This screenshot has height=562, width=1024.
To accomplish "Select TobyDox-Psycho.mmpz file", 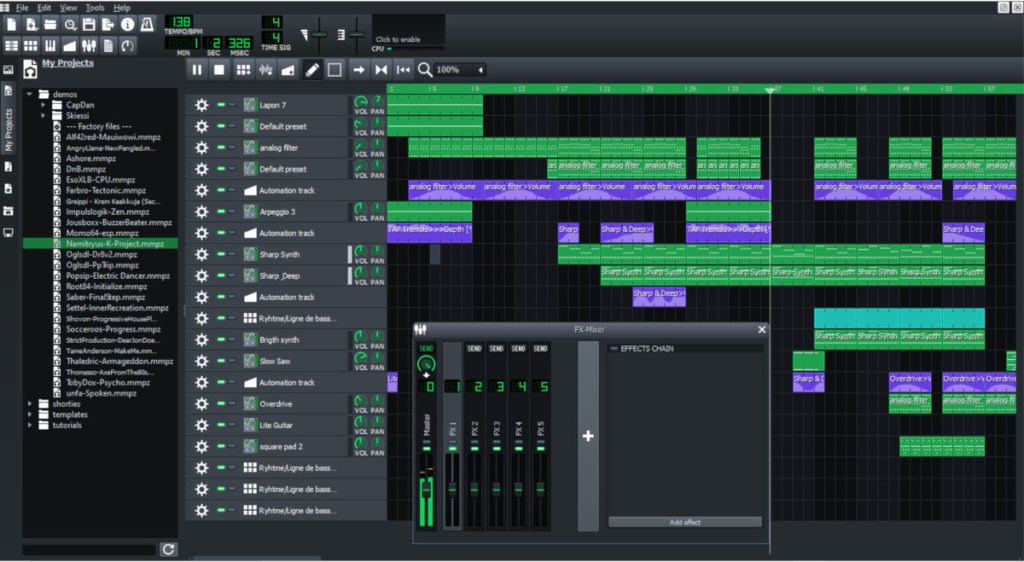I will tap(107, 382).
